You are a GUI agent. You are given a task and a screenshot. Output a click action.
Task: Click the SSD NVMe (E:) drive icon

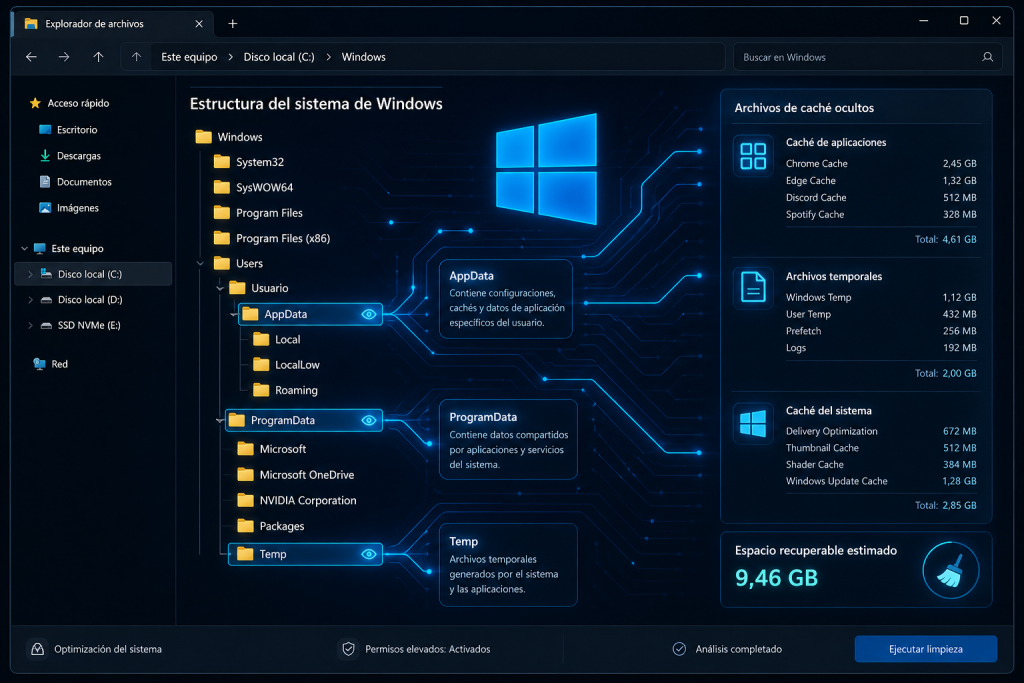[x=46, y=325]
